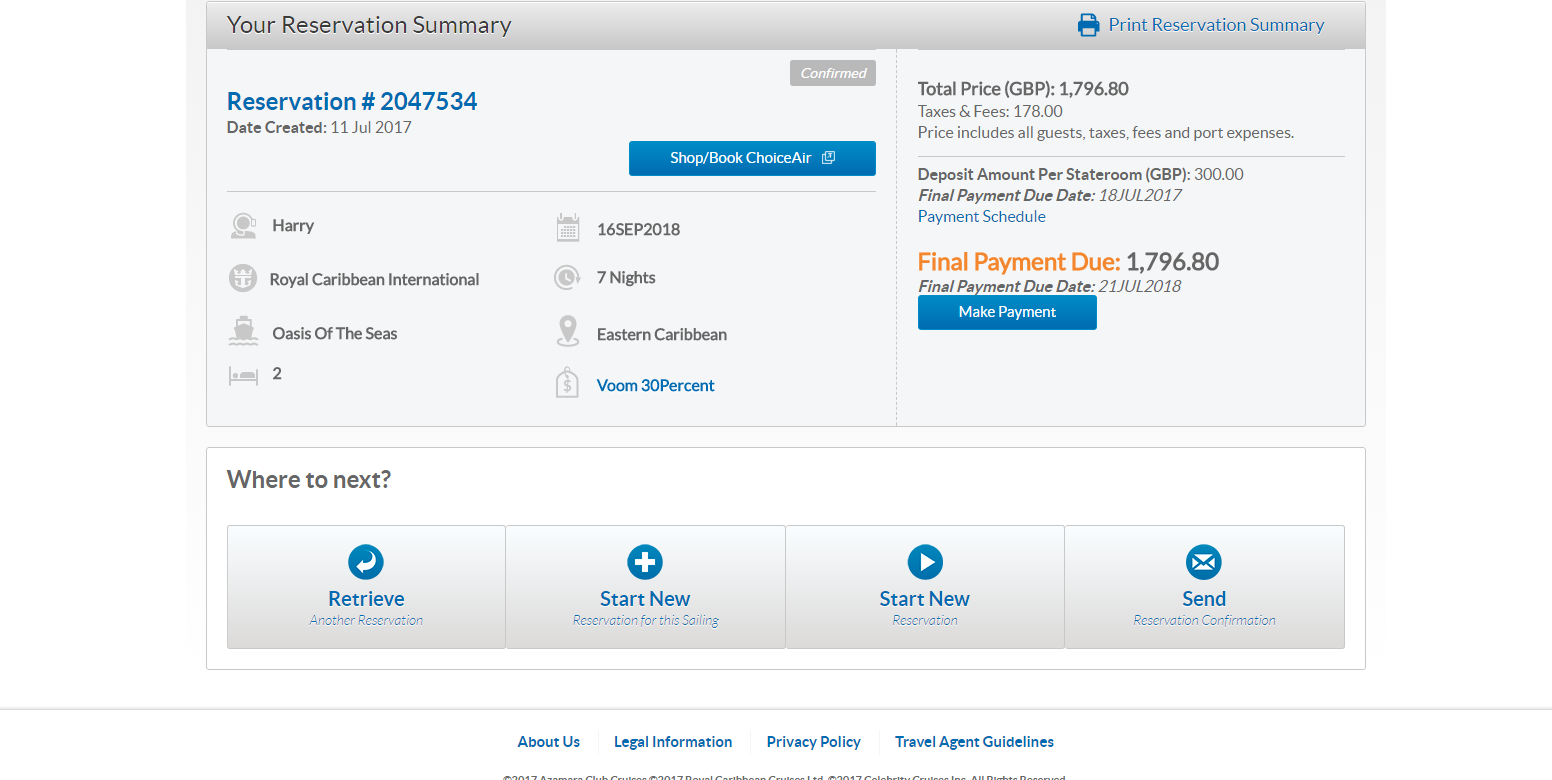Click the 16SEP2018 sailing date text

(638, 230)
